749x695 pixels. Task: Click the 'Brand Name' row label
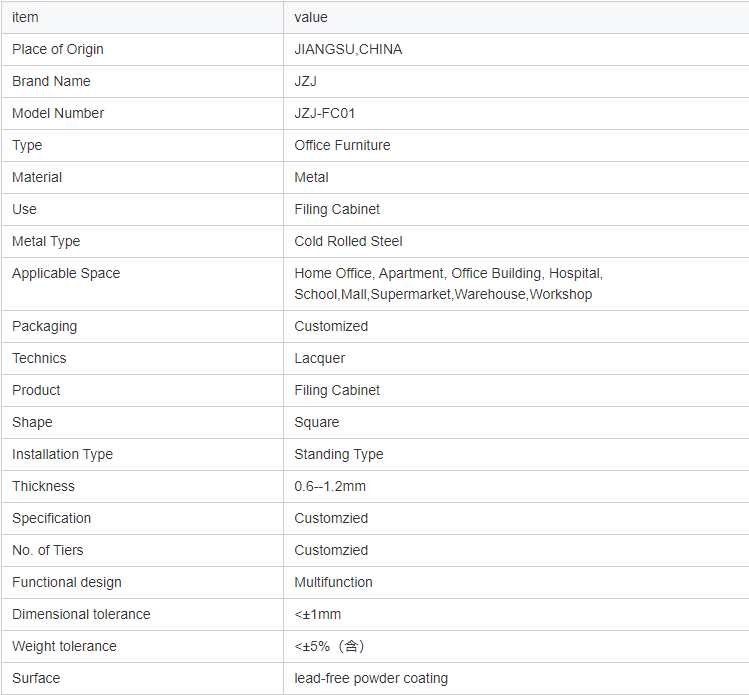pos(51,81)
